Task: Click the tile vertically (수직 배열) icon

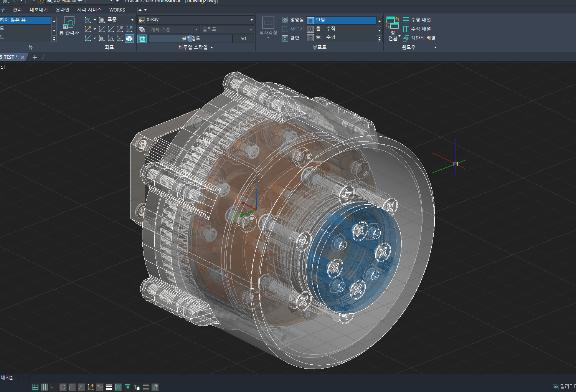Action: click(x=406, y=29)
